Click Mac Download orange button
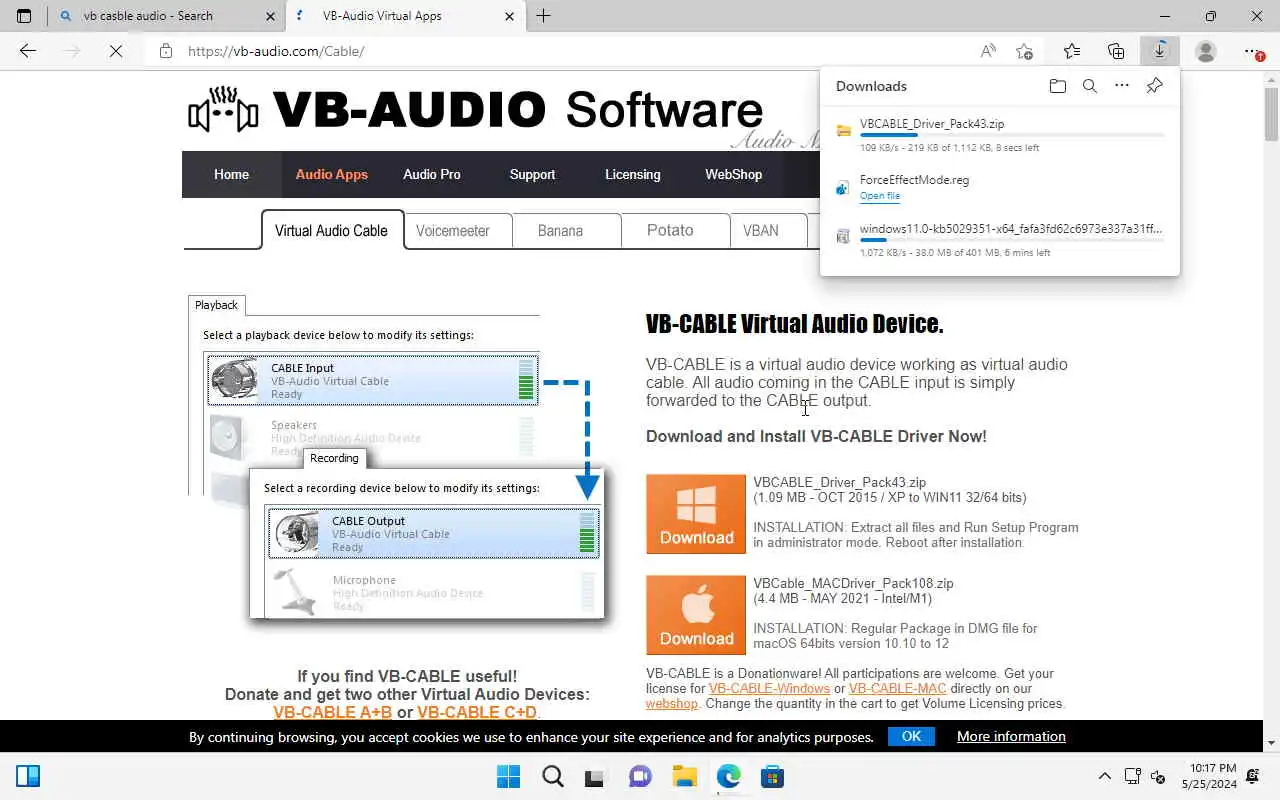 click(696, 615)
